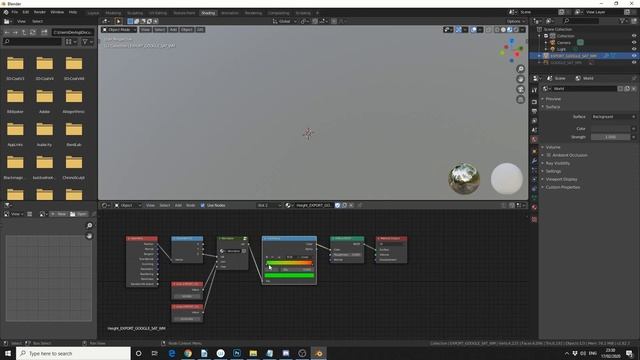The image size is (640, 360).
Task: Hide selected EXPORT_GOOGLE_SAT_WM object eye icon
Action: coord(634,56)
